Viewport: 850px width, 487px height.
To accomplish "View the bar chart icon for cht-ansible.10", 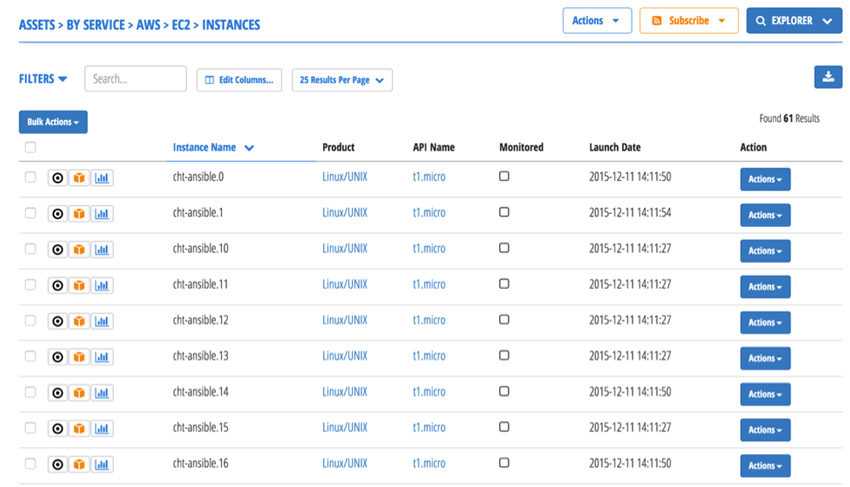I will pyautogui.click(x=102, y=249).
